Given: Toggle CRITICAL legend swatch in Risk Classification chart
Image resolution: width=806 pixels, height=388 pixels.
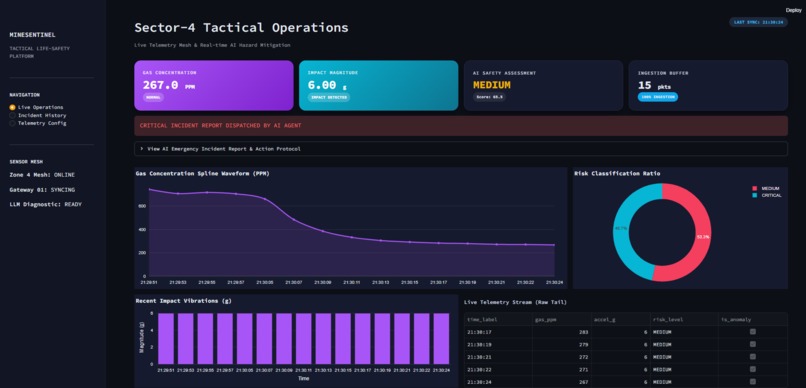Looking at the screenshot, I should tap(755, 195).
